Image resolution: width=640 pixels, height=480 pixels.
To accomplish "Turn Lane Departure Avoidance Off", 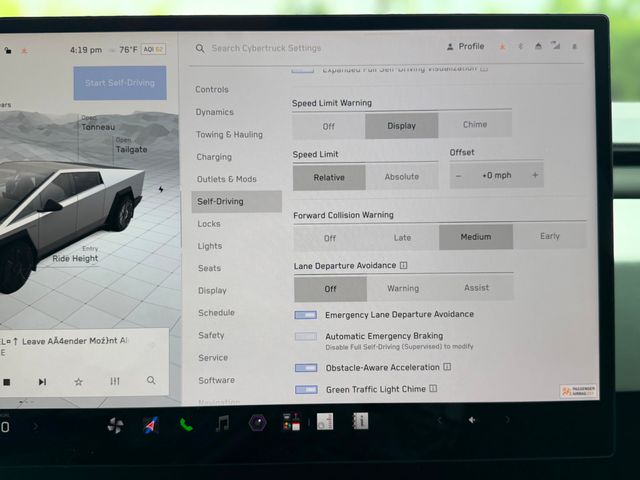I will click(330, 289).
